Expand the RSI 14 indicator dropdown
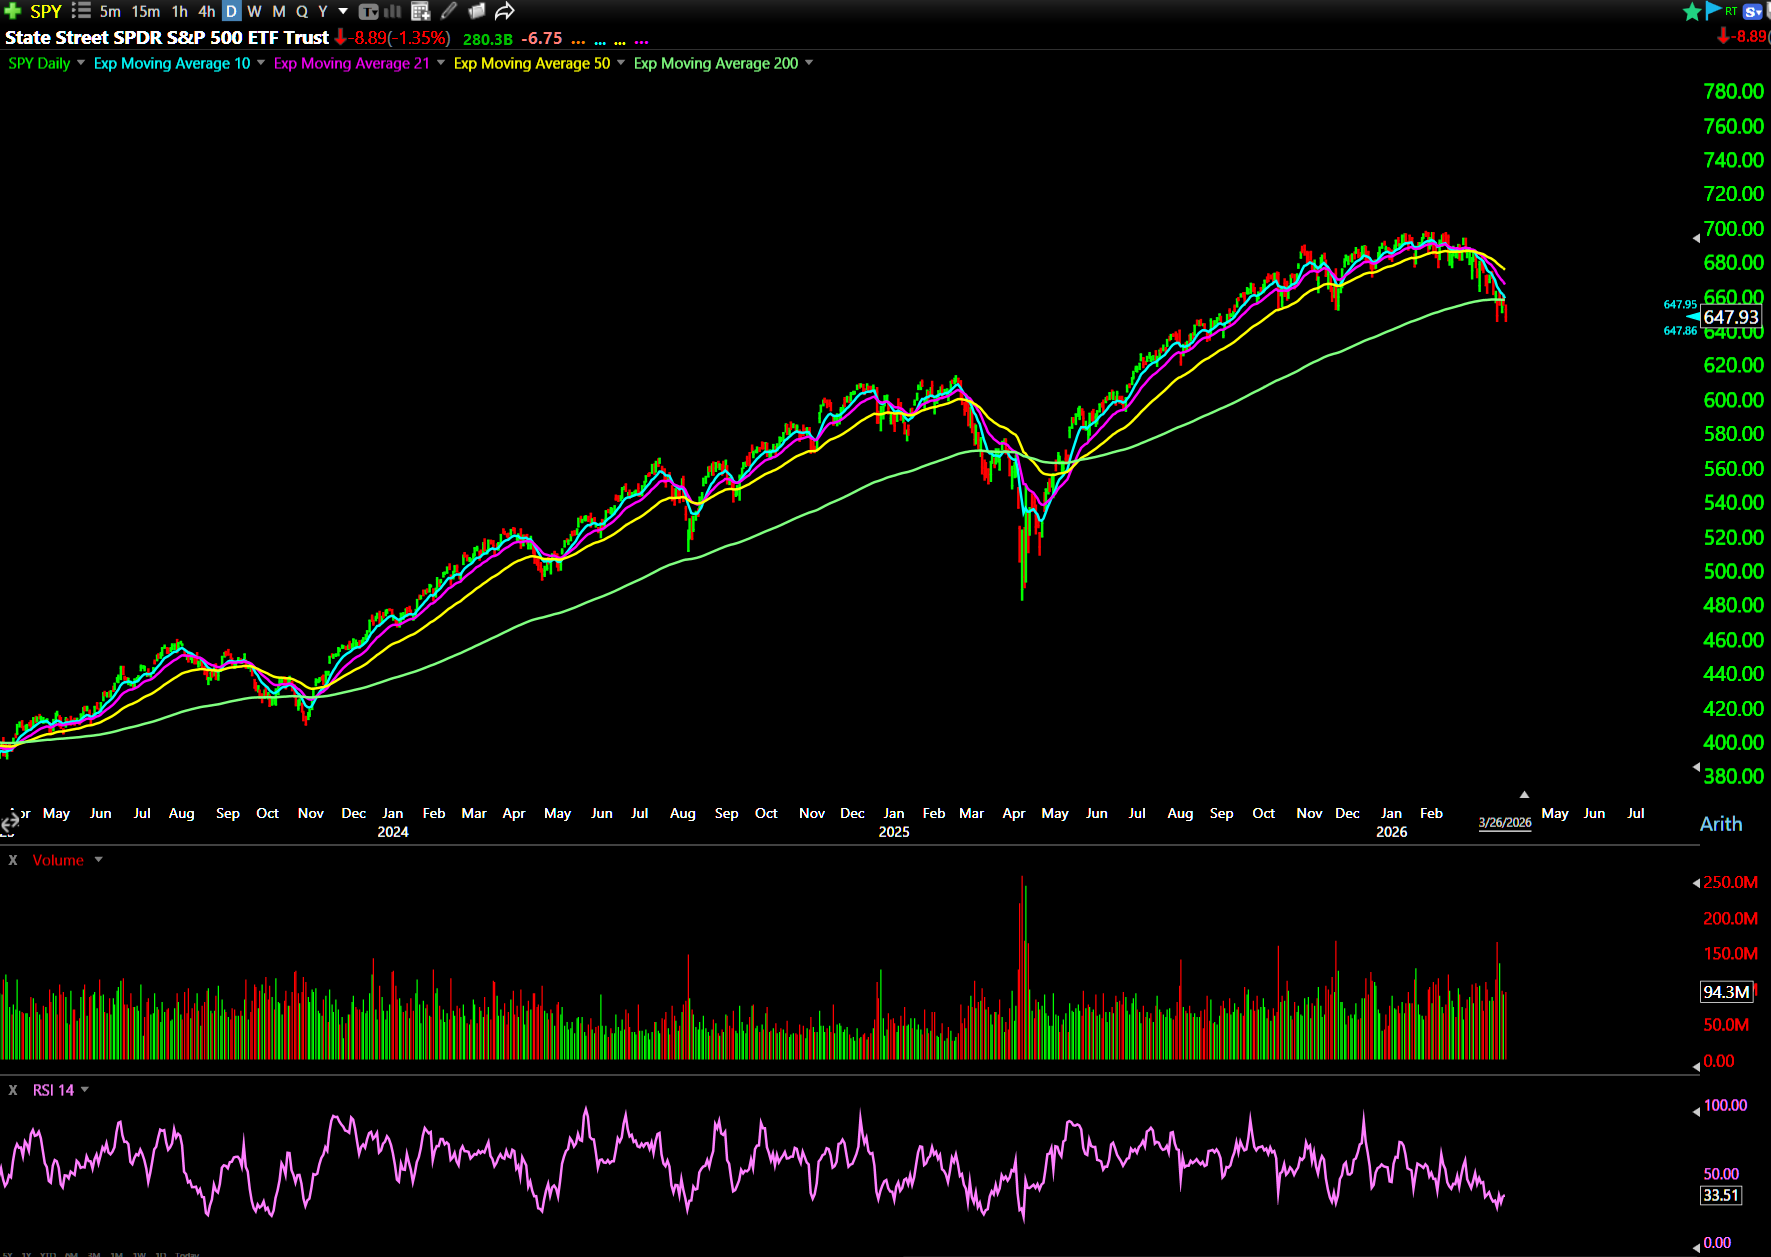1771x1257 pixels. (x=85, y=1090)
